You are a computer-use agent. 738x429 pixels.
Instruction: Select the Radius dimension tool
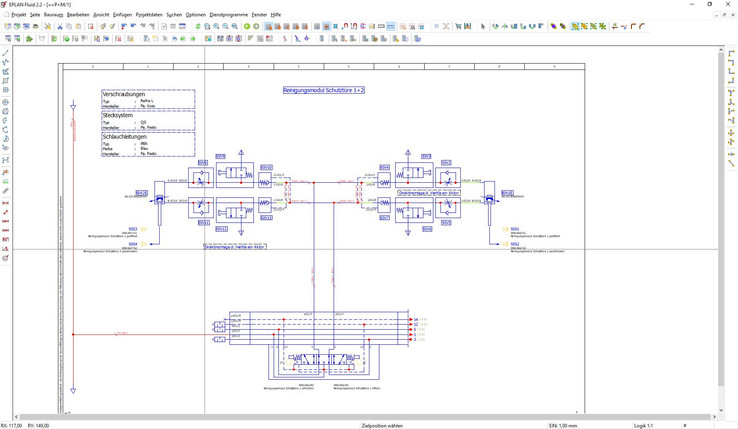click(6, 258)
